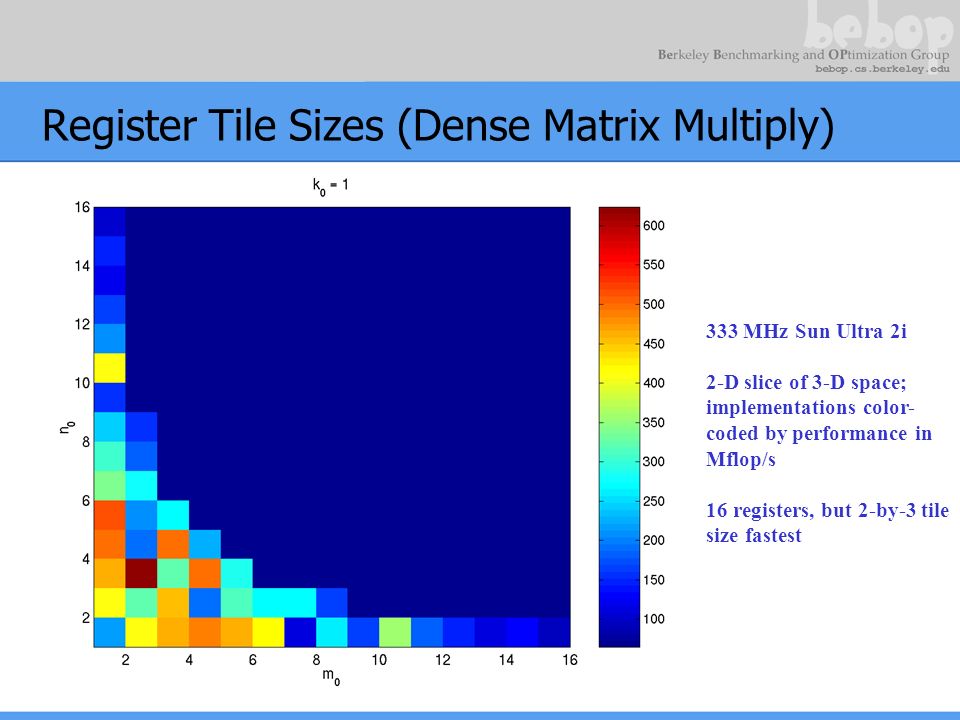Screen dimensions: 960x720
Task: Click the colorbar's '350' label
Action: coord(654,422)
